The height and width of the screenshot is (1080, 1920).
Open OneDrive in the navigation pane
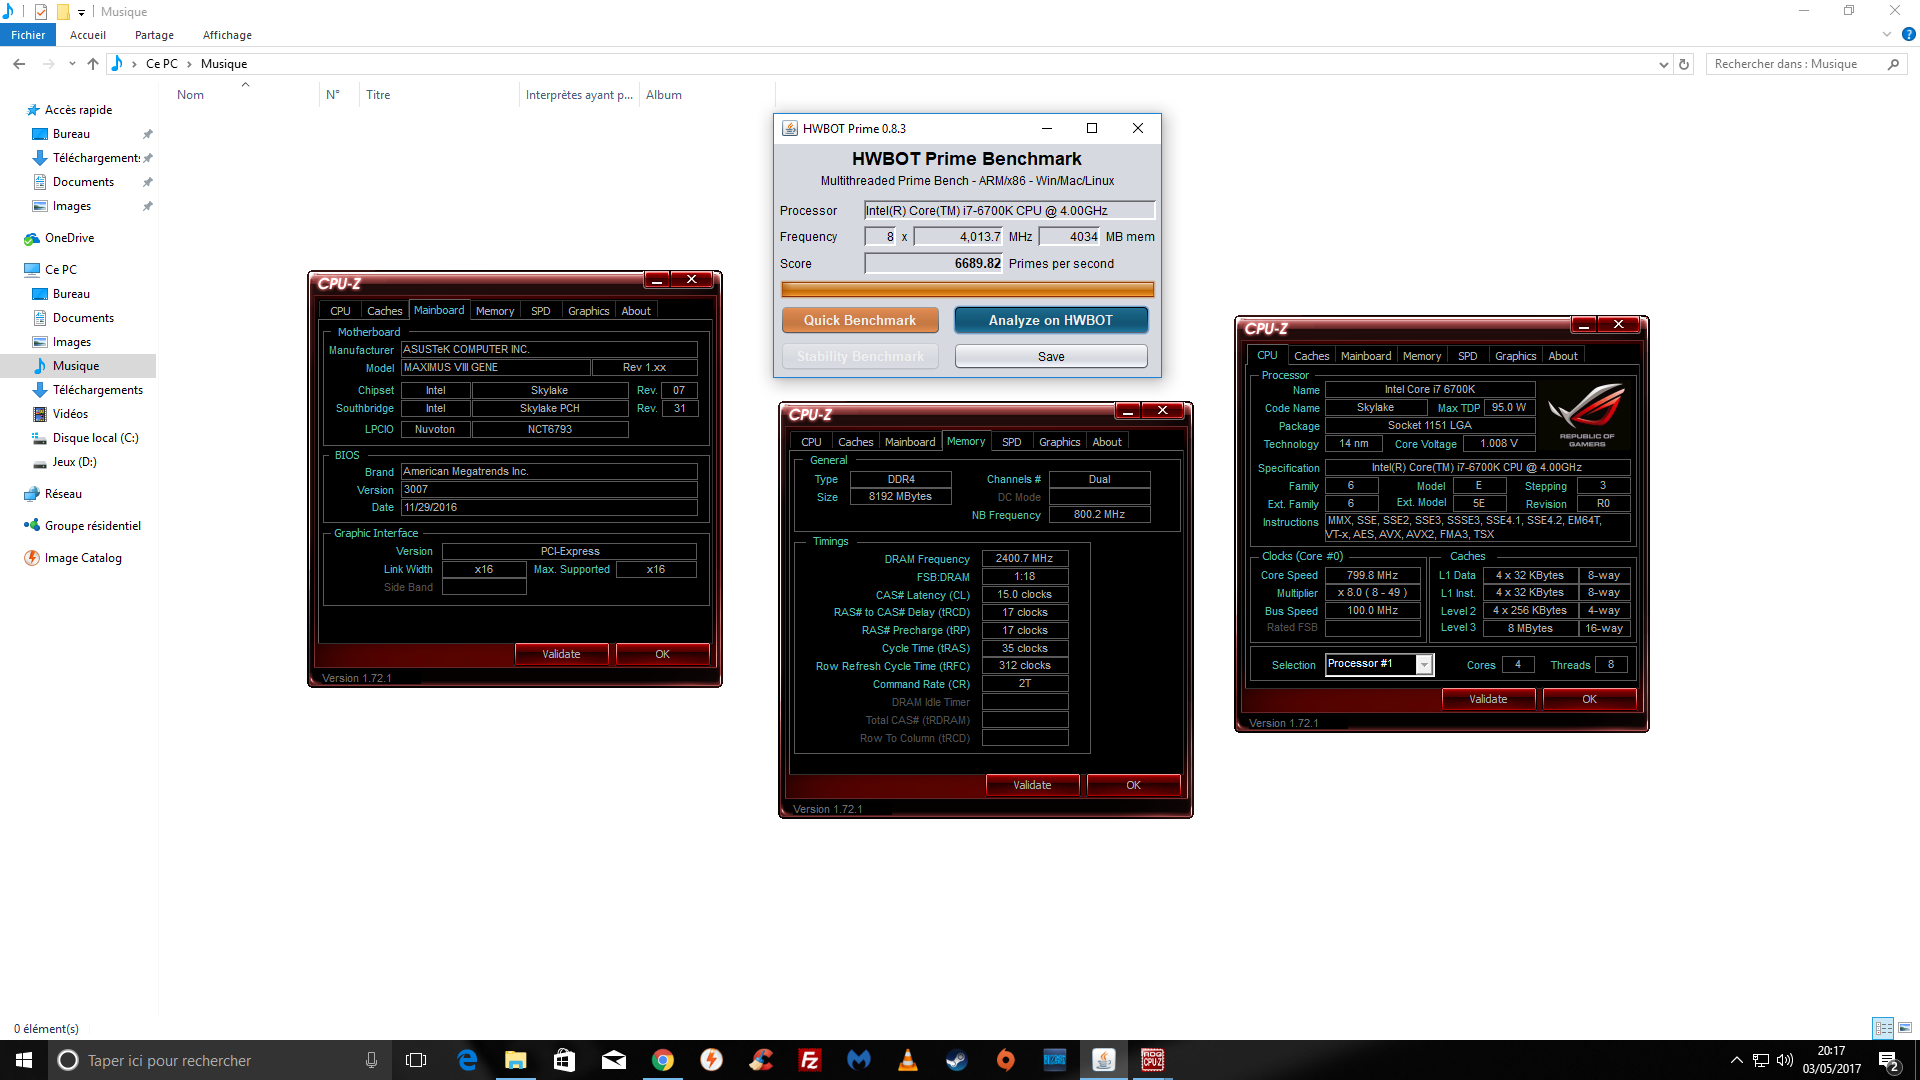click(x=69, y=238)
